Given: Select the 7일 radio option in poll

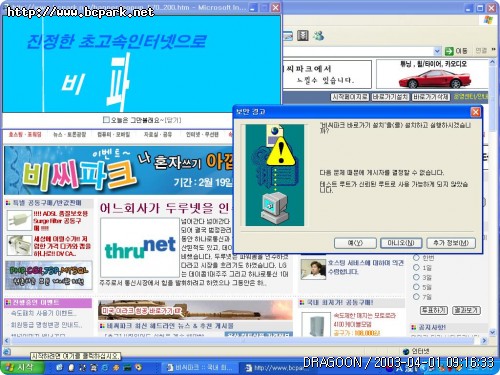Looking at the screenshot, I should click(416, 296).
